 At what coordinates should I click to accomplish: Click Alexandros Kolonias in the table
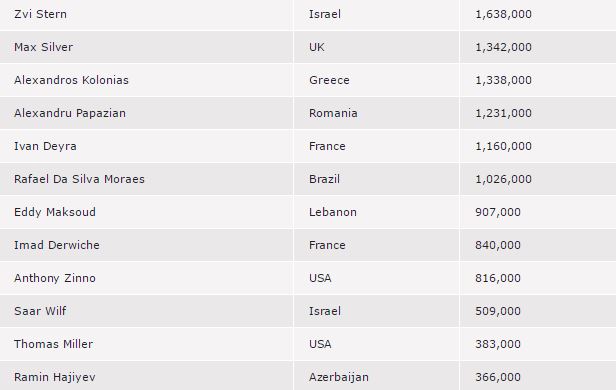[x=71, y=80]
